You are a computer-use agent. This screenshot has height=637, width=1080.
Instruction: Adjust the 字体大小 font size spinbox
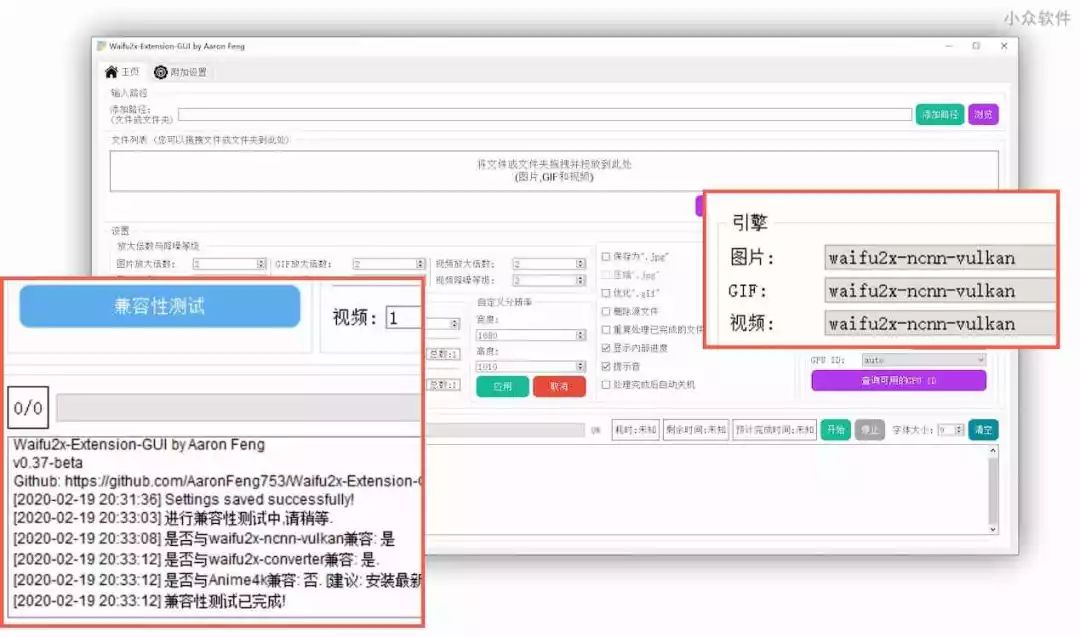pyautogui.click(x=951, y=430)
